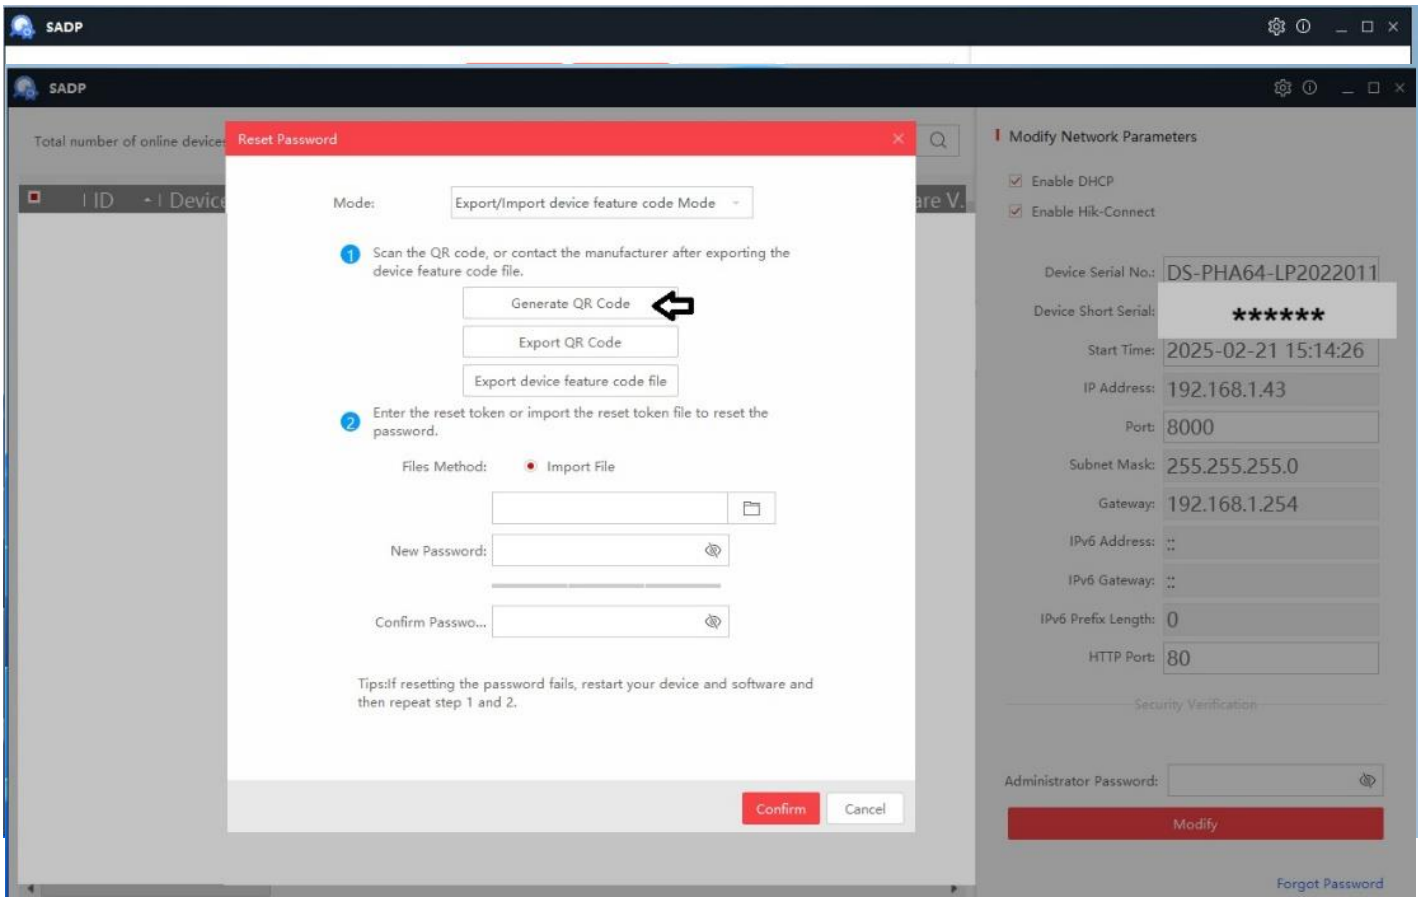This screenshot has width=1418, height=901.
Task: Toggle the Enable DHCP checkbox
Action: (x=1016, y=181)
